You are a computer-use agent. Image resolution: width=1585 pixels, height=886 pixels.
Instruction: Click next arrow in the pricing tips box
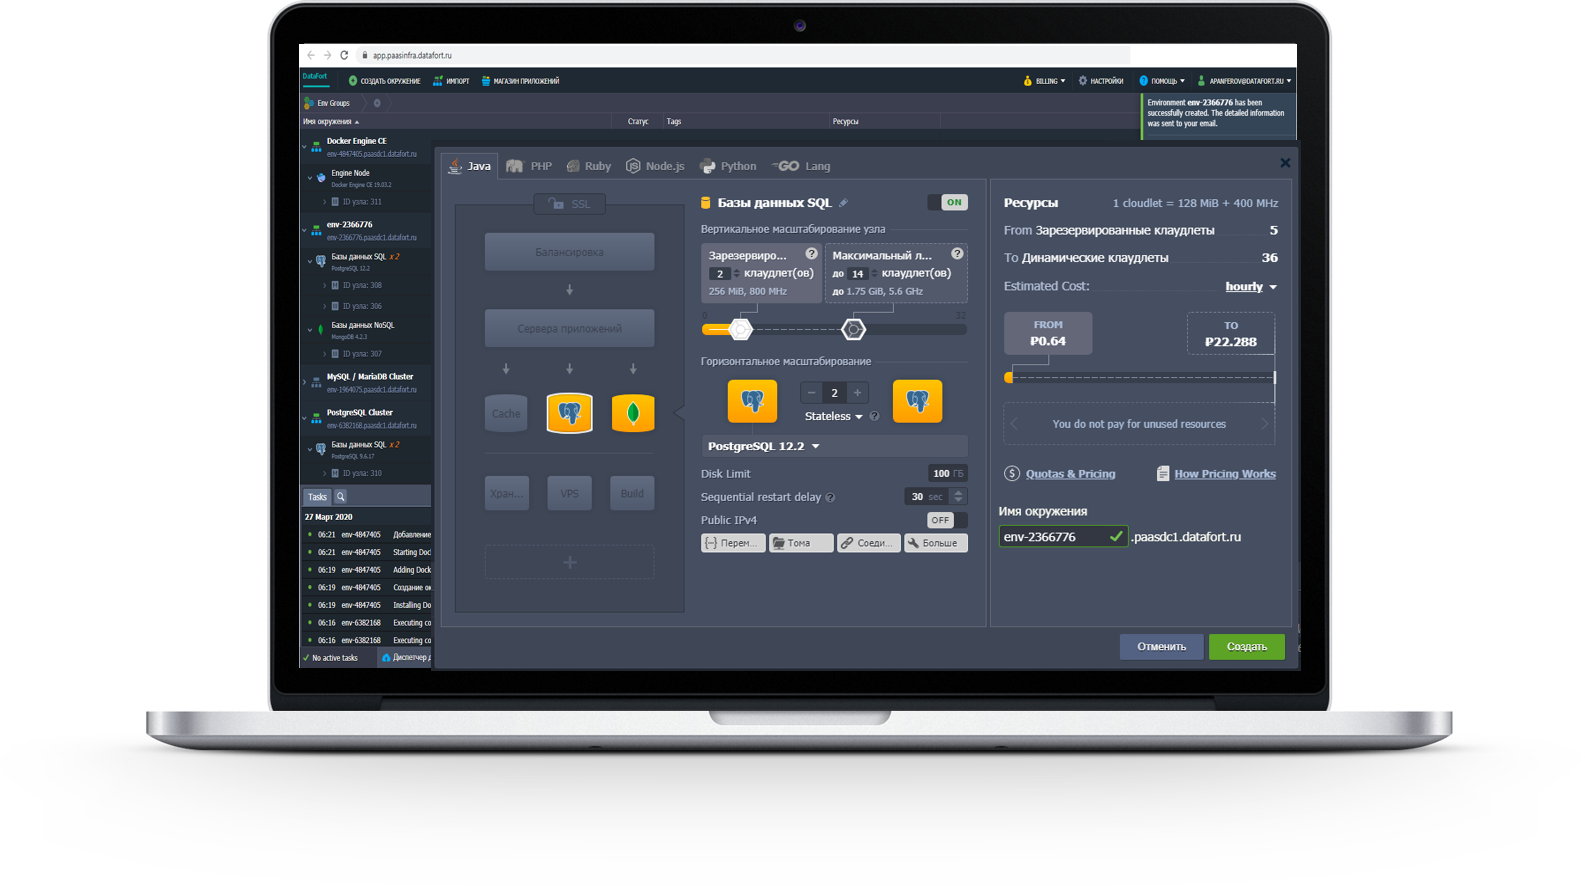click(1264, 424)
